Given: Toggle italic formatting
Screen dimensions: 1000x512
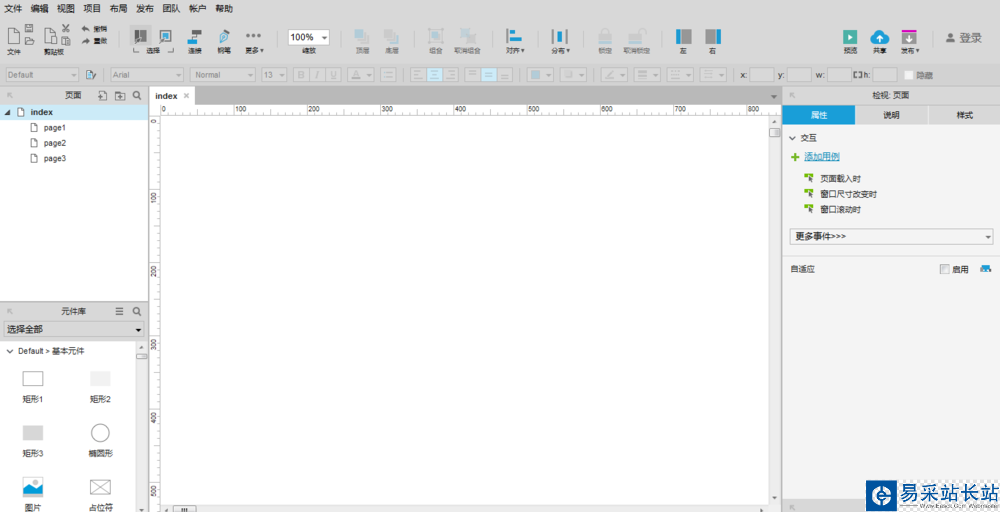Looking at the screenshot, I should 317,75.
